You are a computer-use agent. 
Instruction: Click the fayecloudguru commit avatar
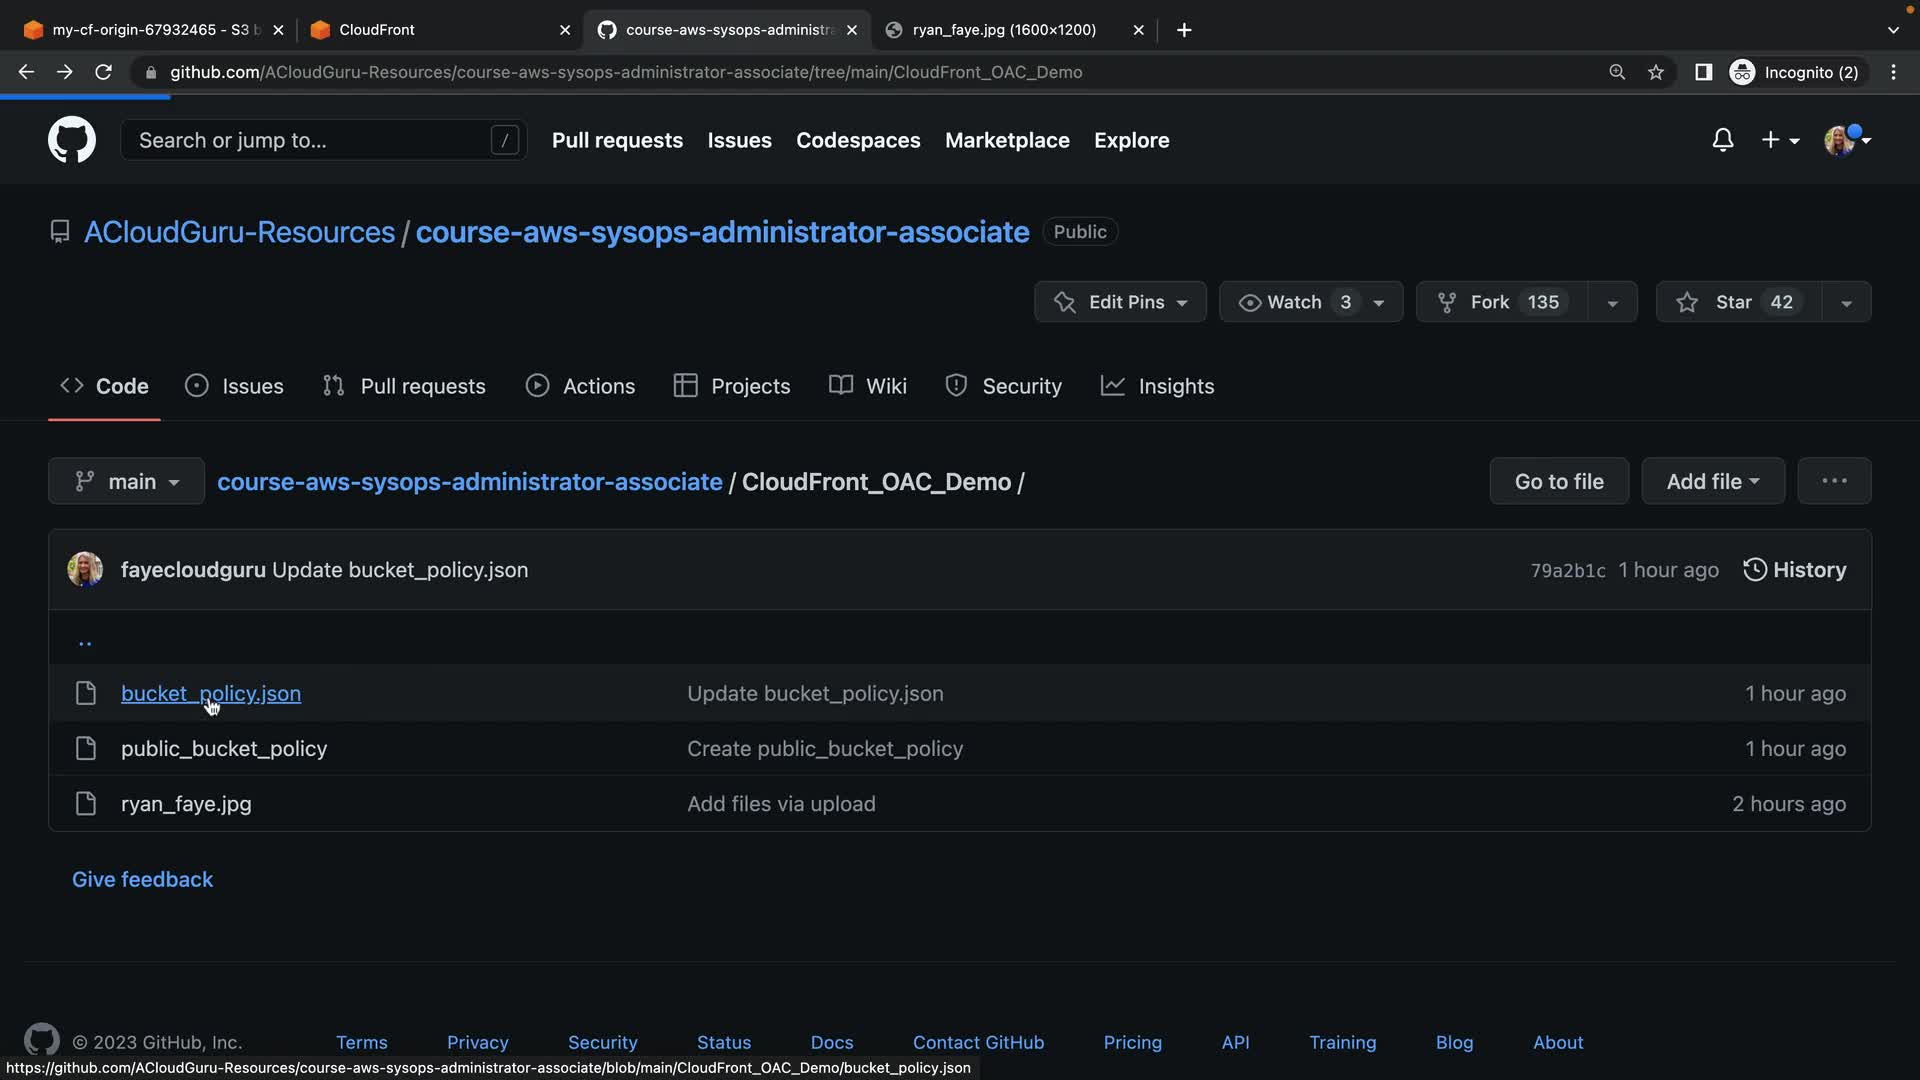pos(85,570)
